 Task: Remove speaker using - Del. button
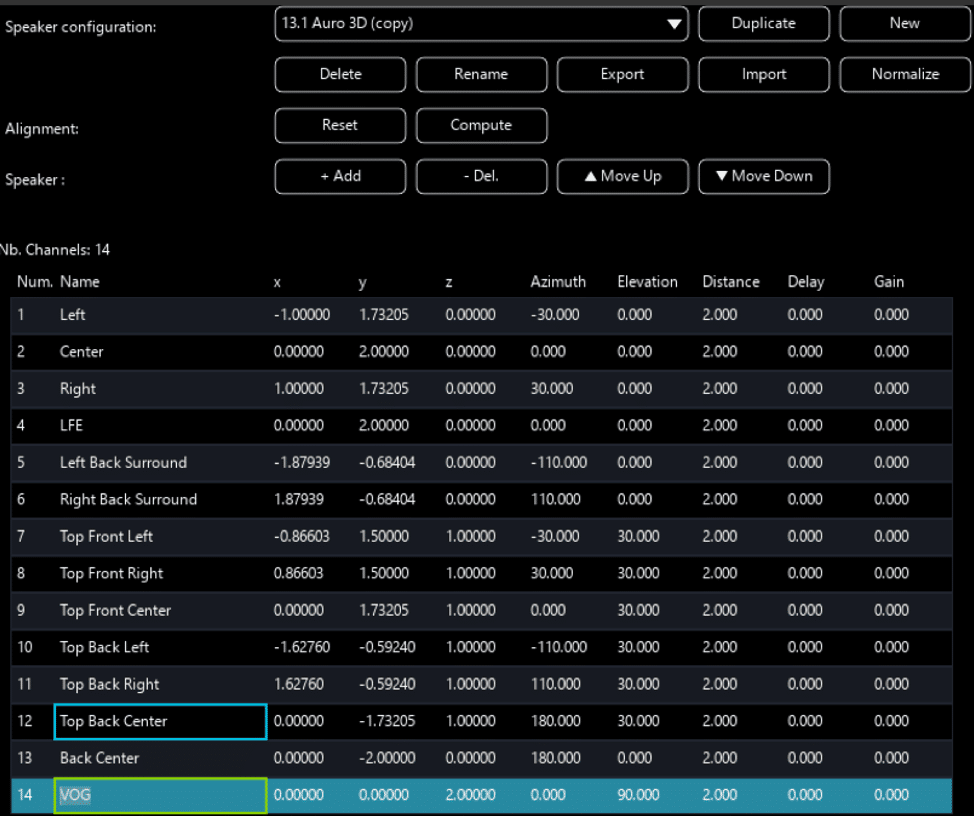(x=481, y=177)
